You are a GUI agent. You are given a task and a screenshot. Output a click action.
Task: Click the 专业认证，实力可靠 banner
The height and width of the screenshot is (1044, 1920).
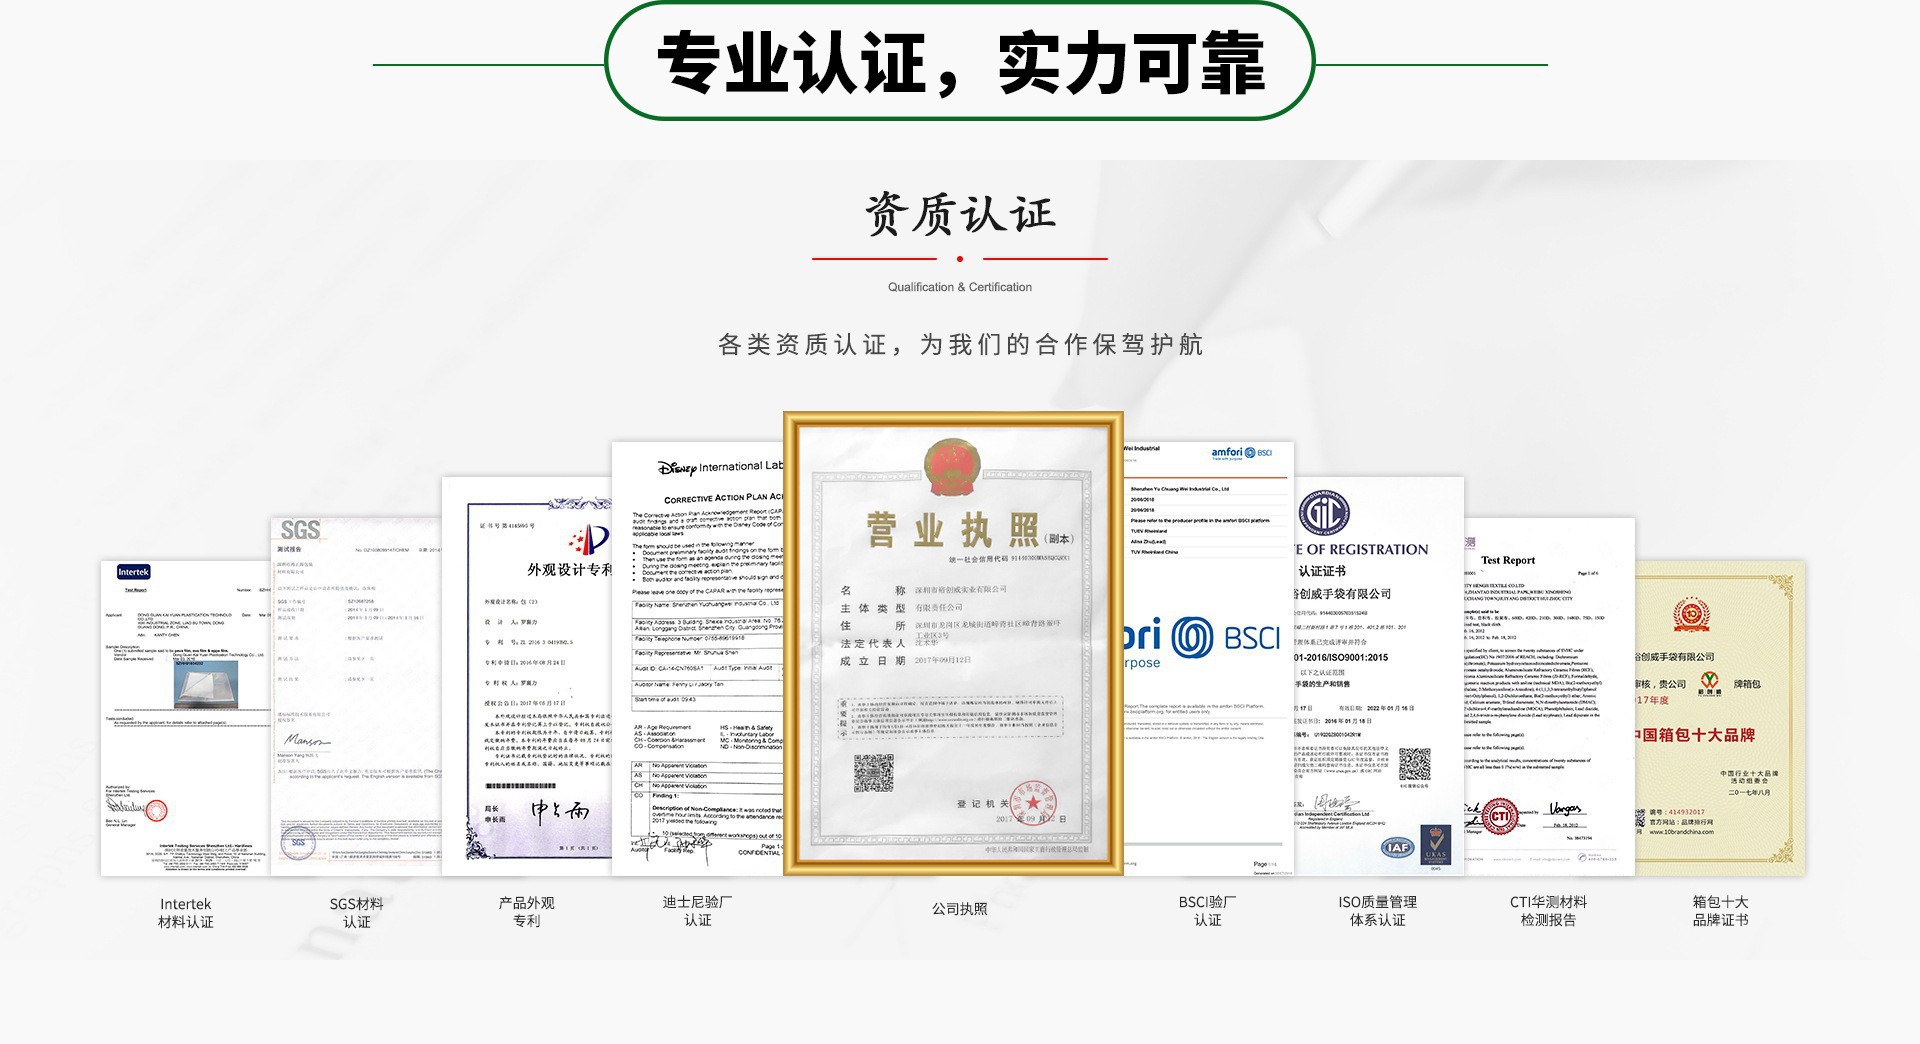point(960,62)
